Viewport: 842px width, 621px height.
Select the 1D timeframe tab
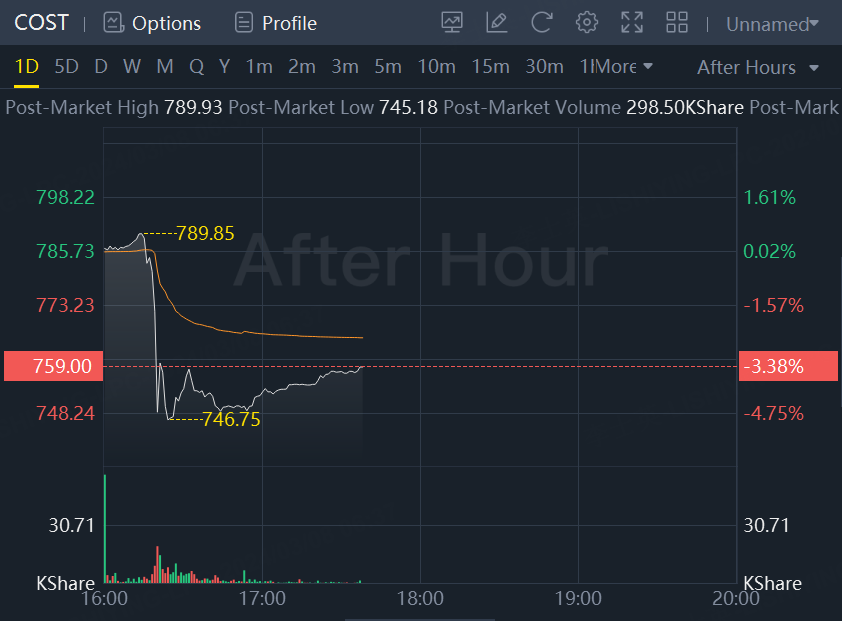pos(26,67)
